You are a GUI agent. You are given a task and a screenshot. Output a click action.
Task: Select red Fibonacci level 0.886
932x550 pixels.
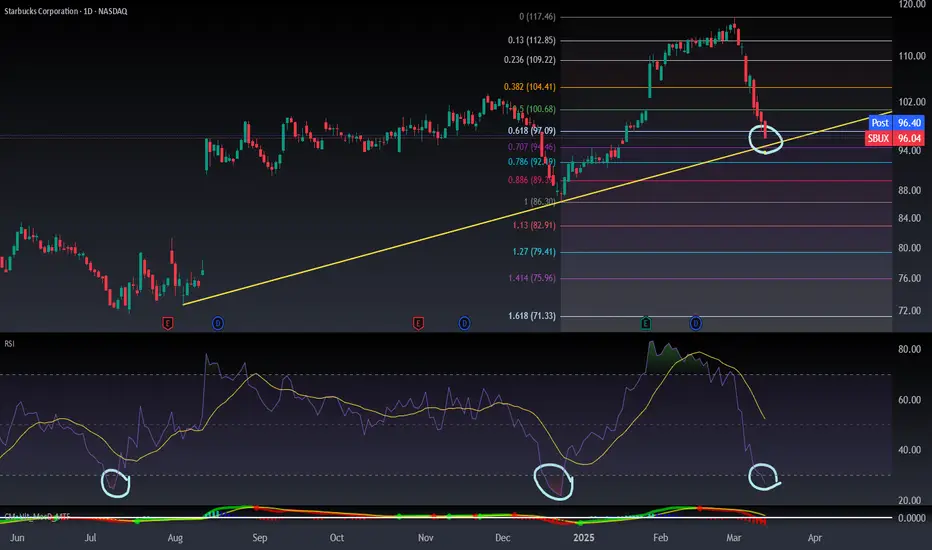[x=531, y=180]
